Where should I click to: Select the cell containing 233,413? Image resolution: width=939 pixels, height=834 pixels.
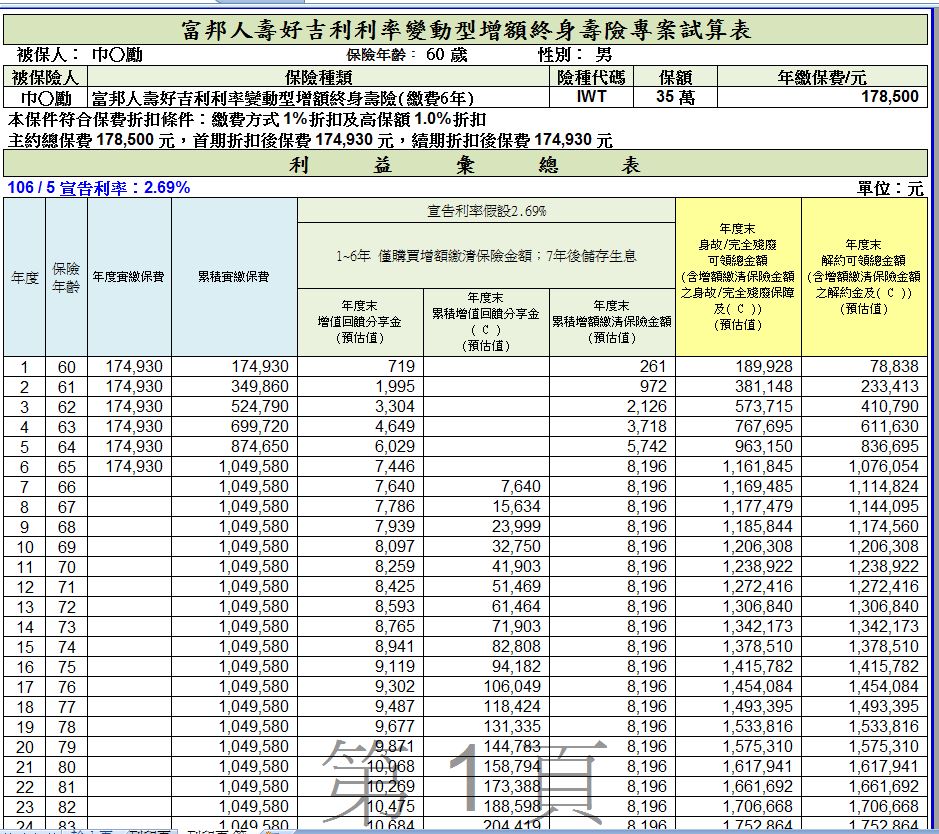tap(864, 387)
